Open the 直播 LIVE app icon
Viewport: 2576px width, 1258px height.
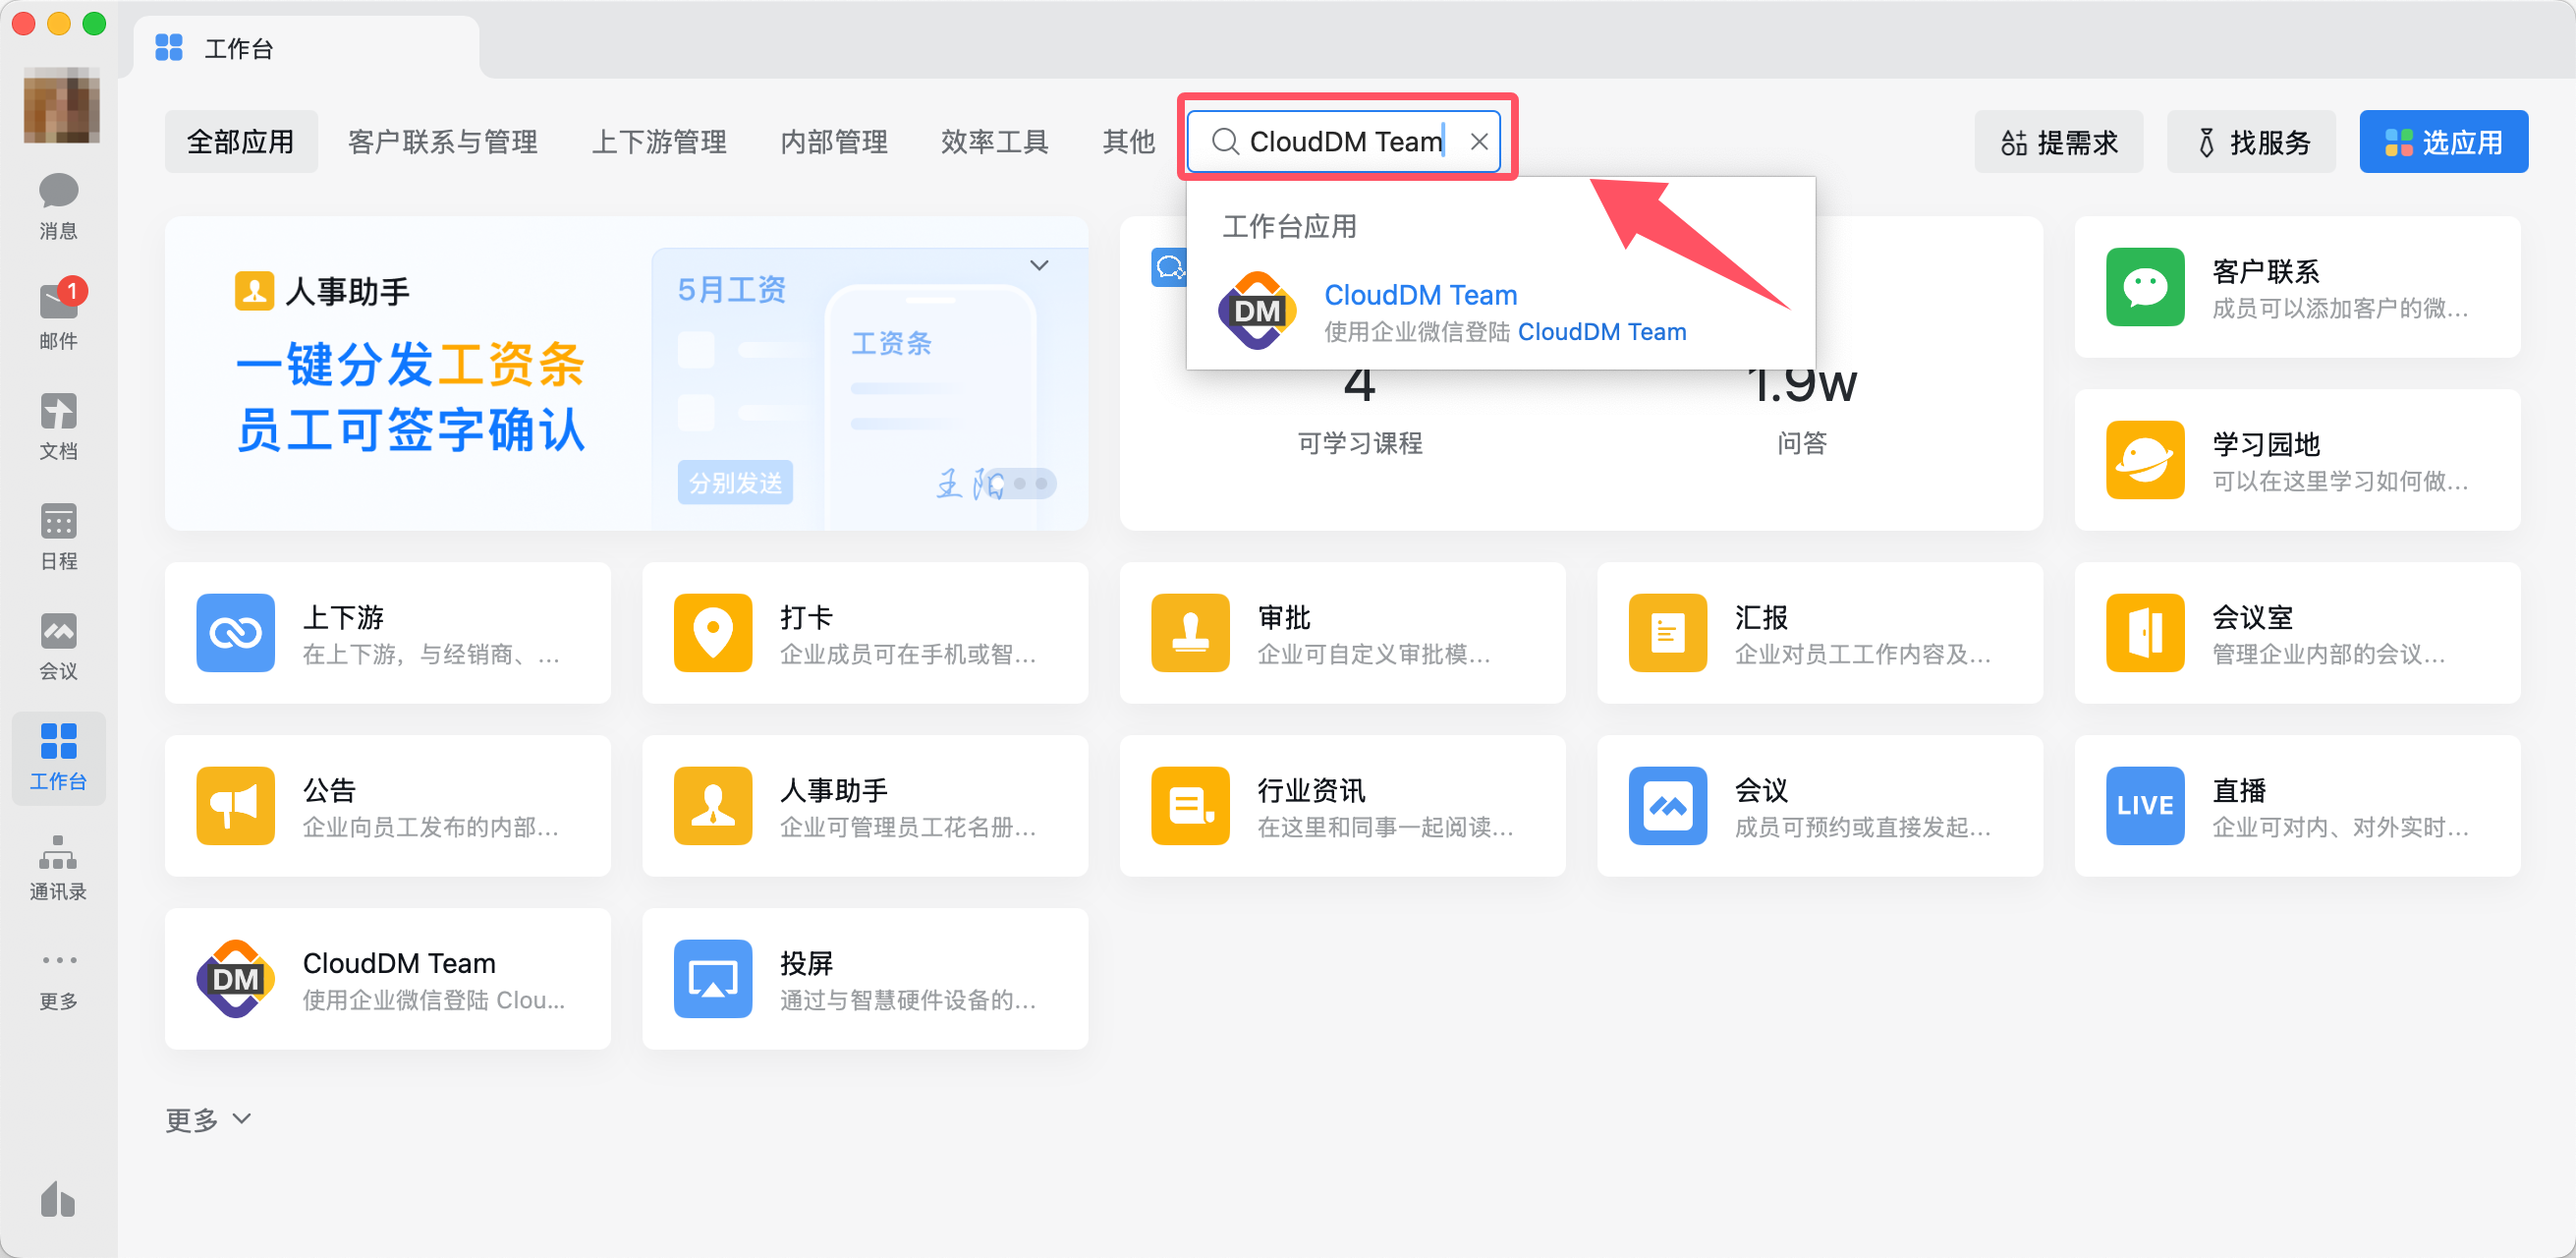tap(2144, 805)
